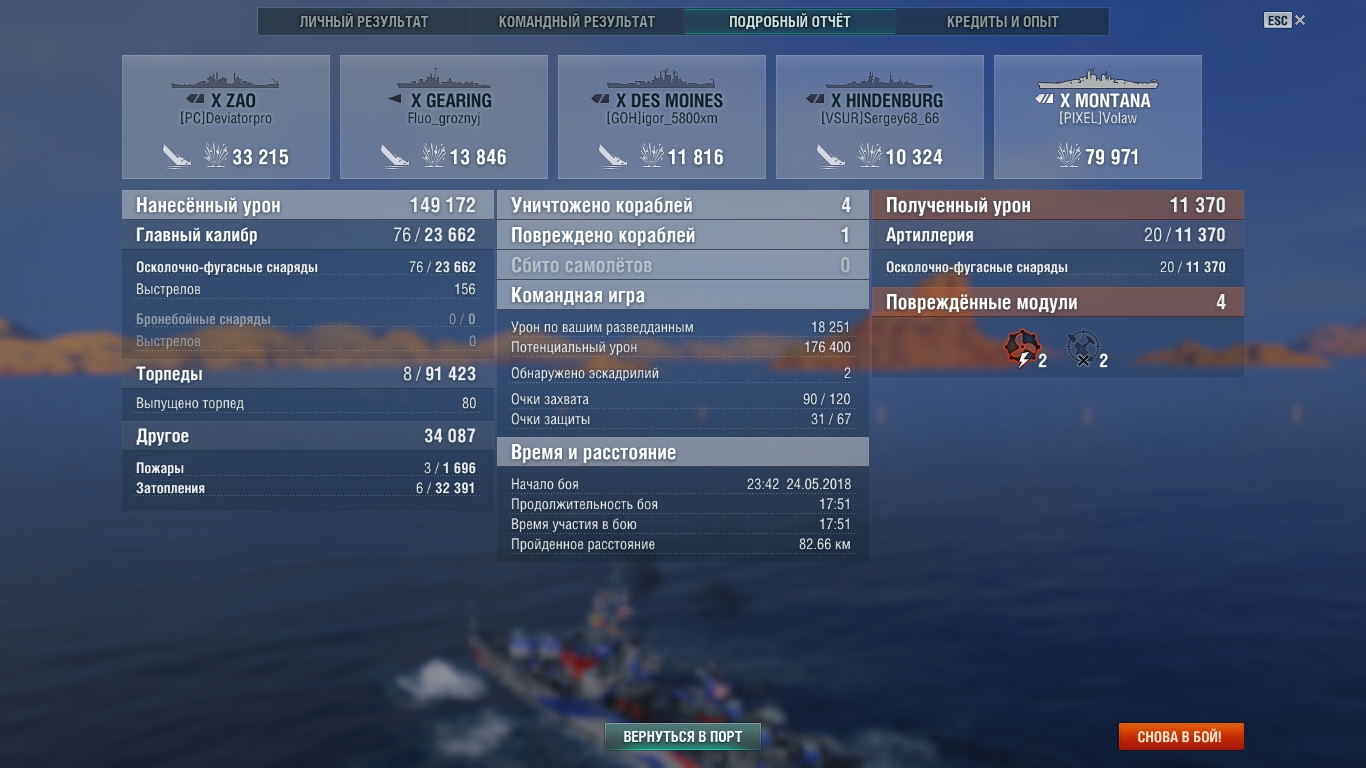Click the damage explosion icon on Zao card
This screenshot has width=1366, height=768.
[215, 156]
